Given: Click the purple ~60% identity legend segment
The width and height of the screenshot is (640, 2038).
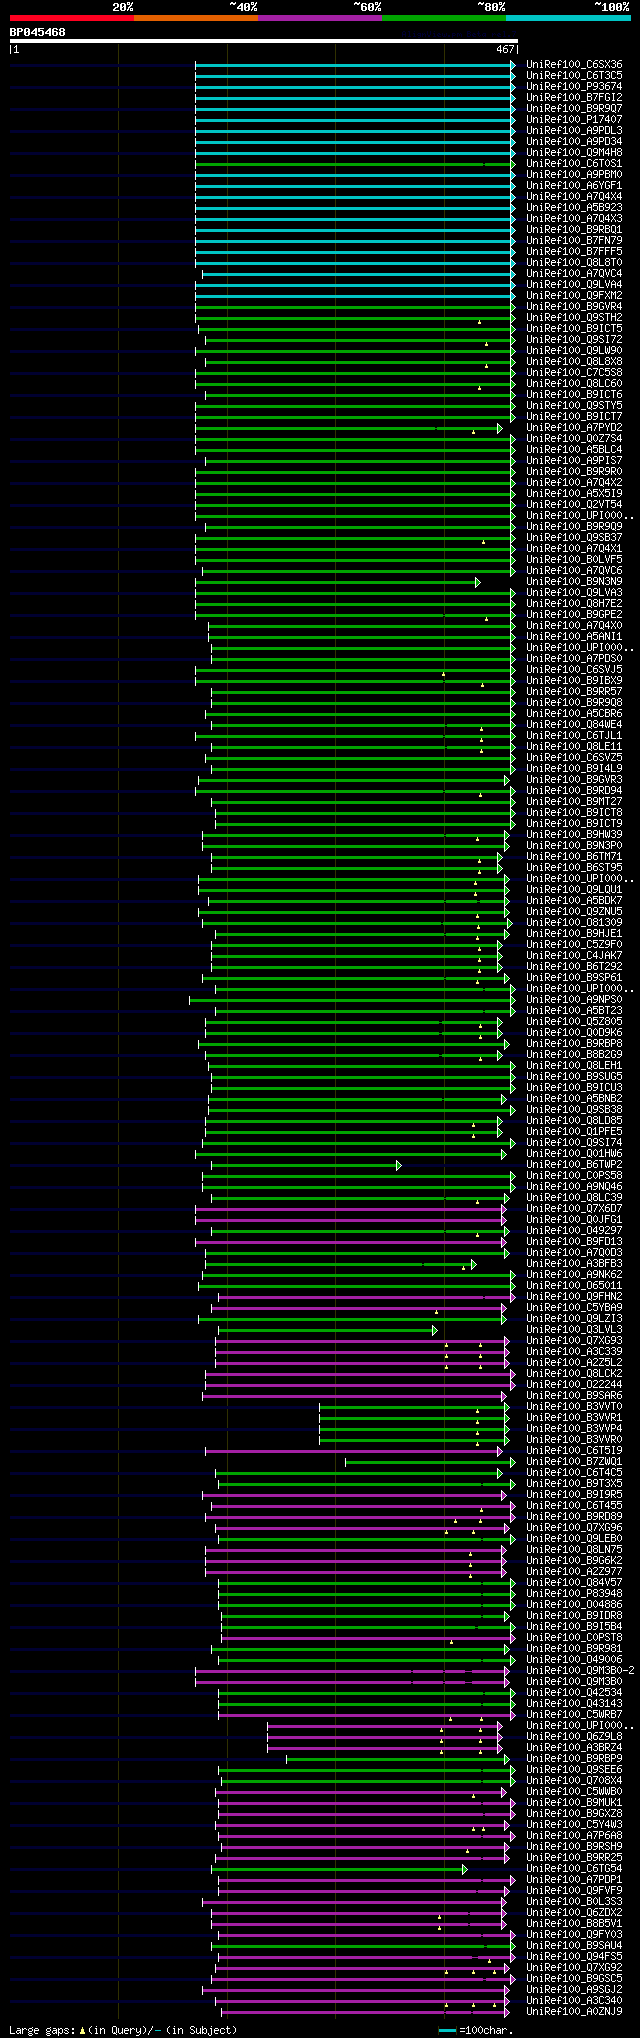Looking at the screenshot, I should (319, 18).
